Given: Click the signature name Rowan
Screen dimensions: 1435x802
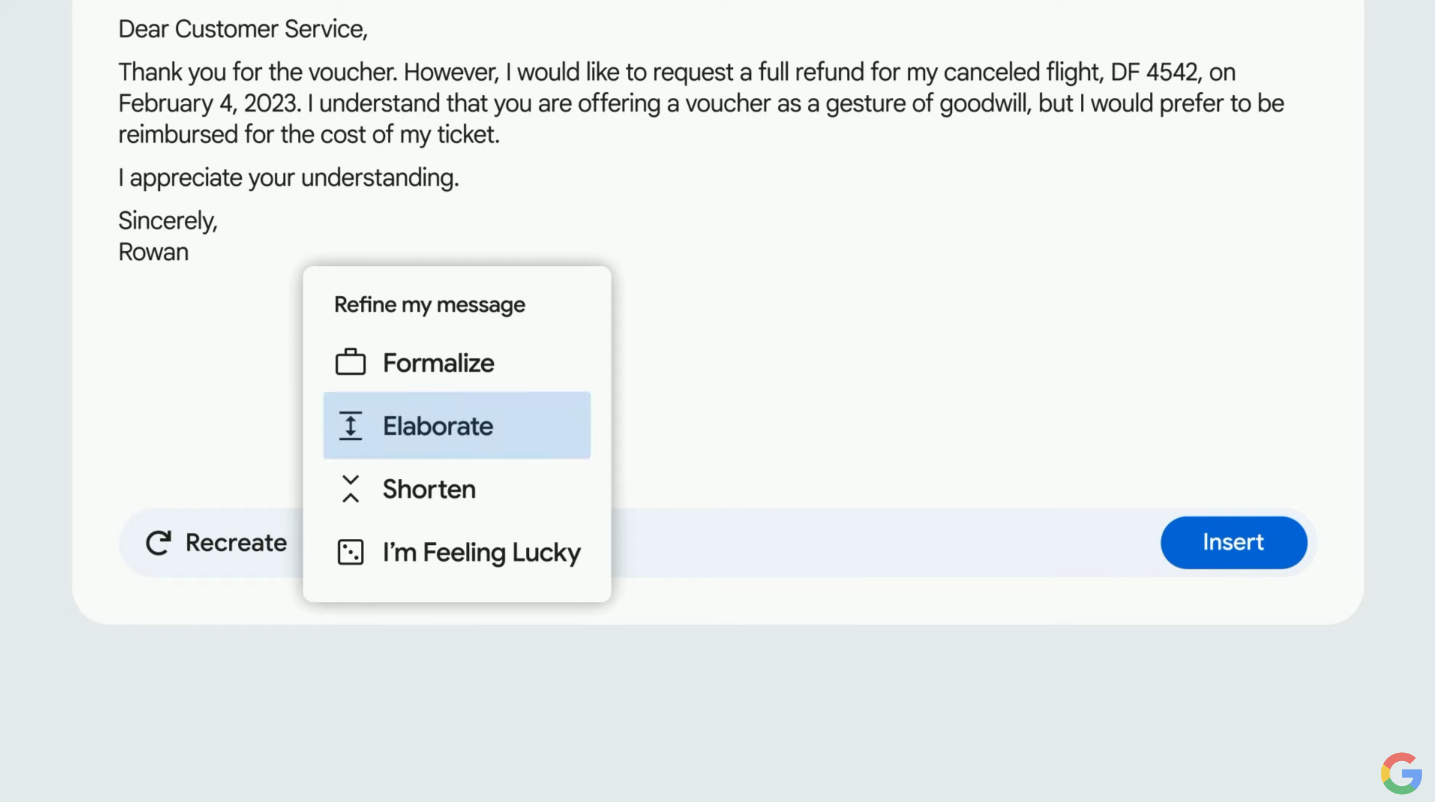Looking at the screenshot, I should point(153,252).
